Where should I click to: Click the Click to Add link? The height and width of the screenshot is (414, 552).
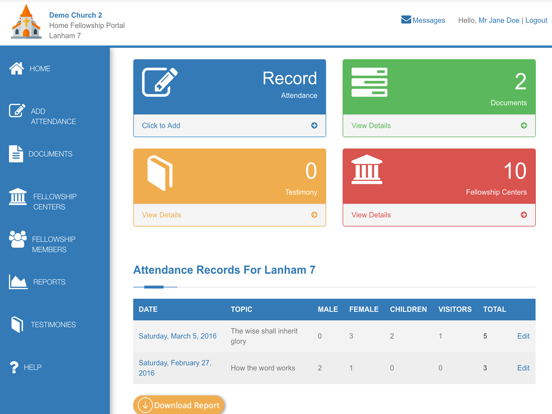pyautogui.click(x=161, y=126)
